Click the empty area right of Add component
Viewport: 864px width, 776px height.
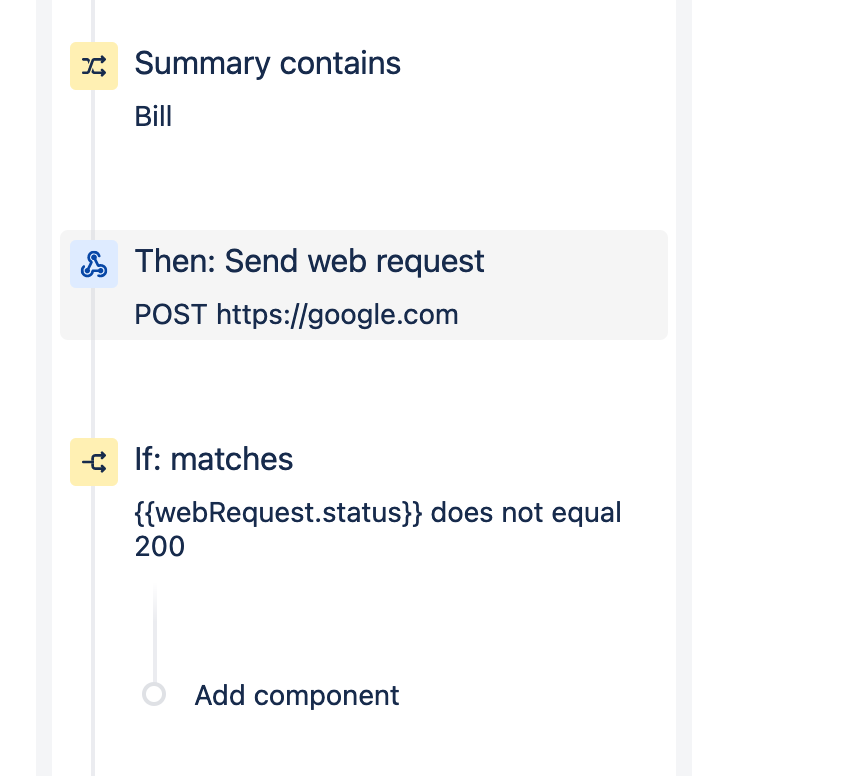[534, 696]
